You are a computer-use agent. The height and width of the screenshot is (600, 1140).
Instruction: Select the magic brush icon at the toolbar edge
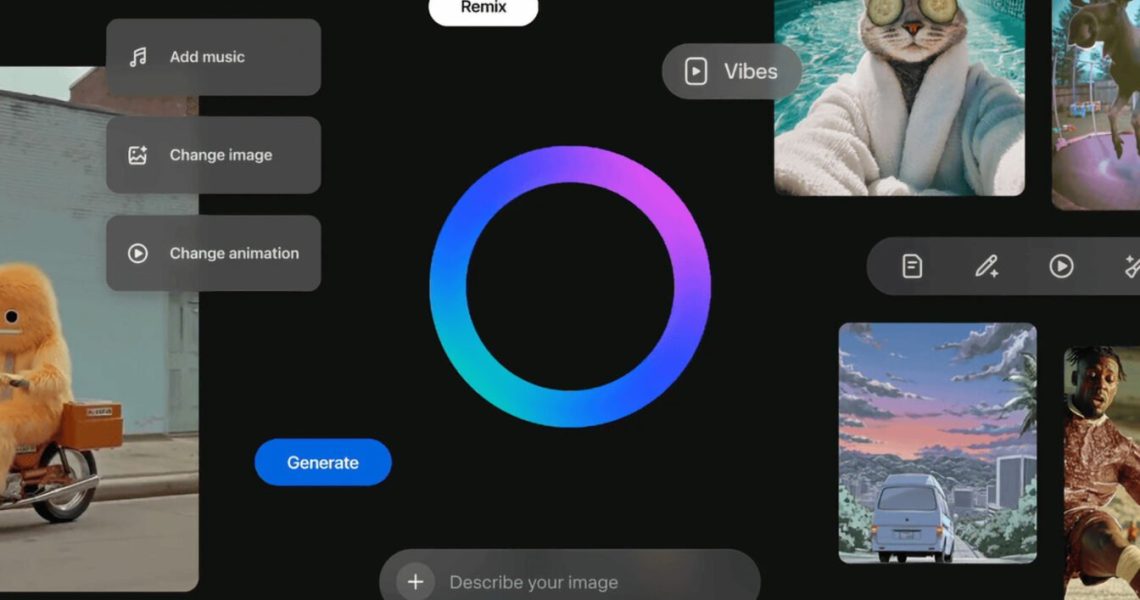point(1131,266)
